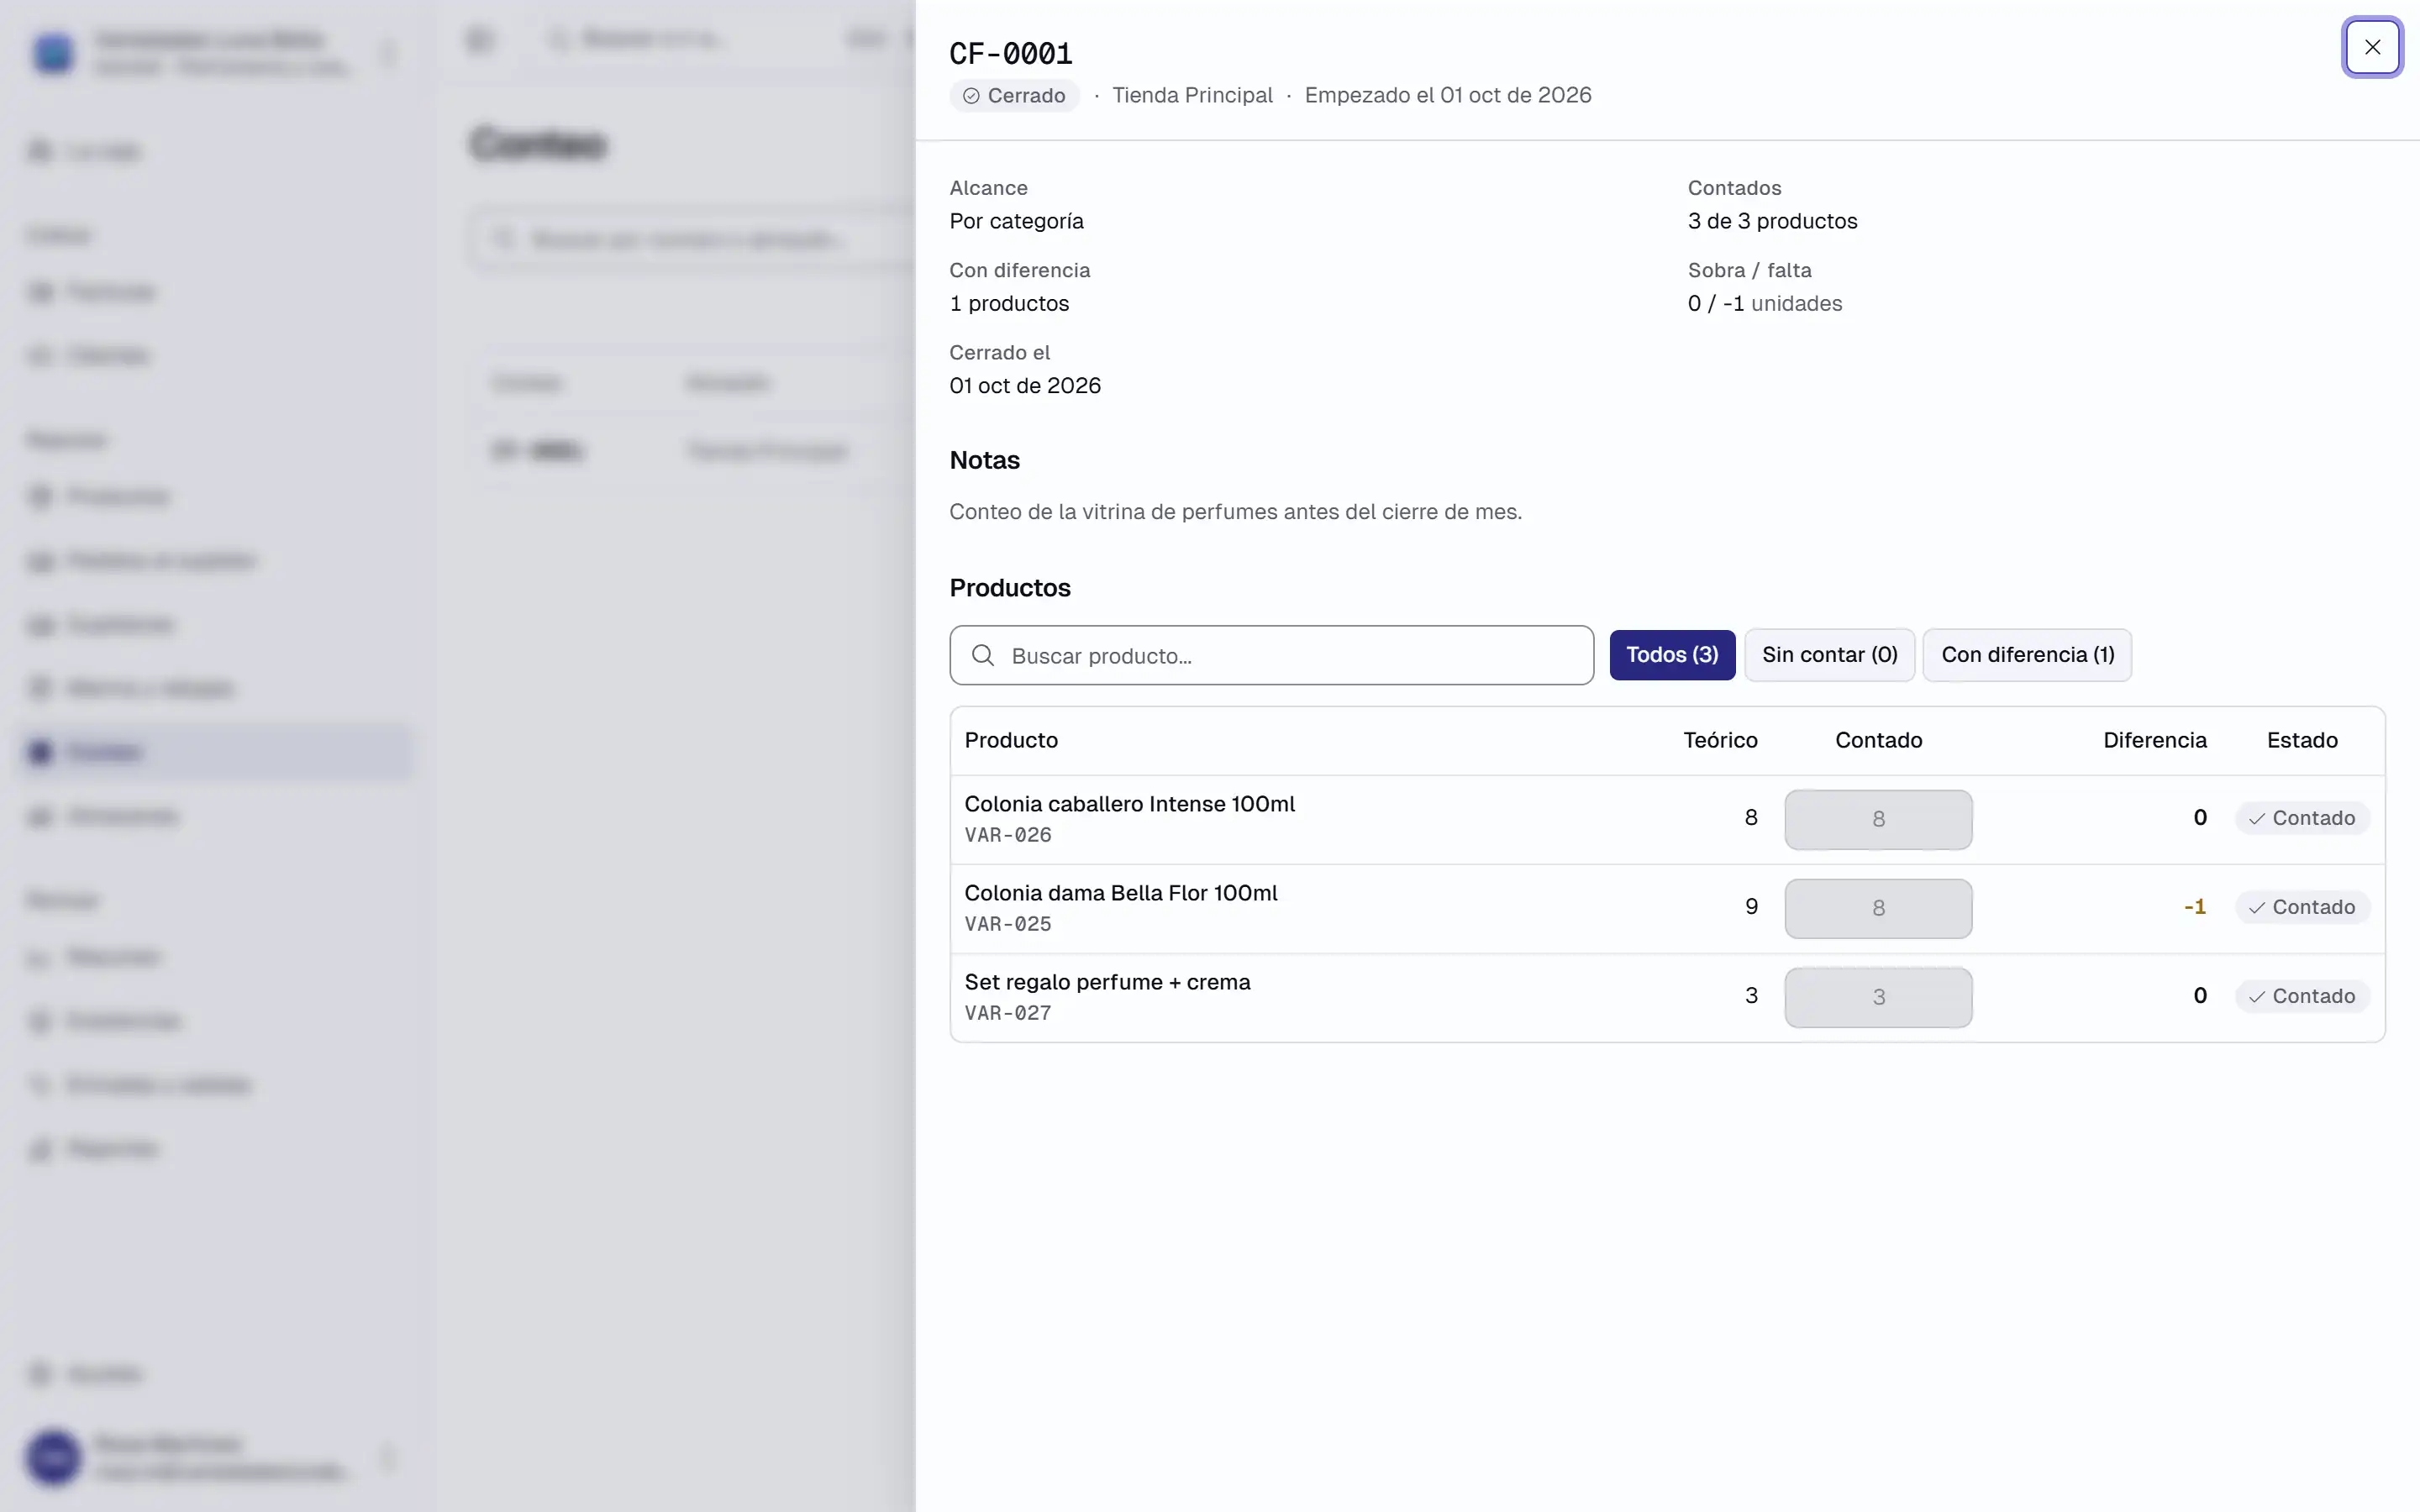Click Contado status badge for Colonia caballero Intense

(x=2302, y=818)
